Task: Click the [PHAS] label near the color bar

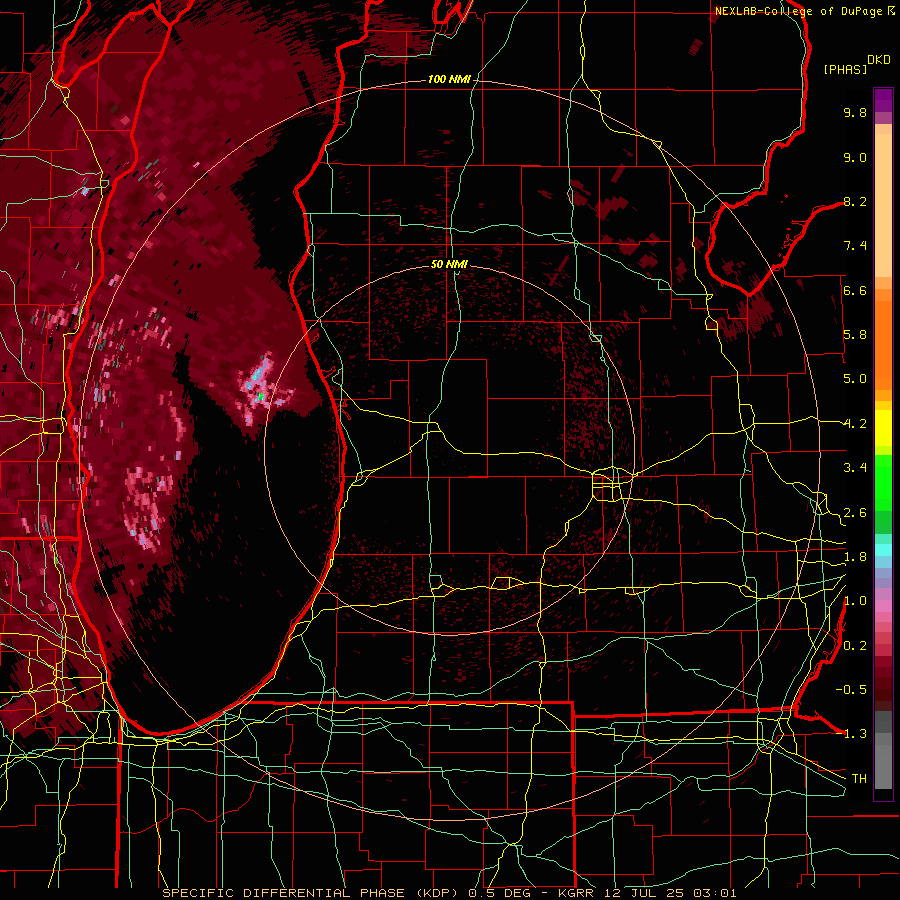Action: pos(845,69)
